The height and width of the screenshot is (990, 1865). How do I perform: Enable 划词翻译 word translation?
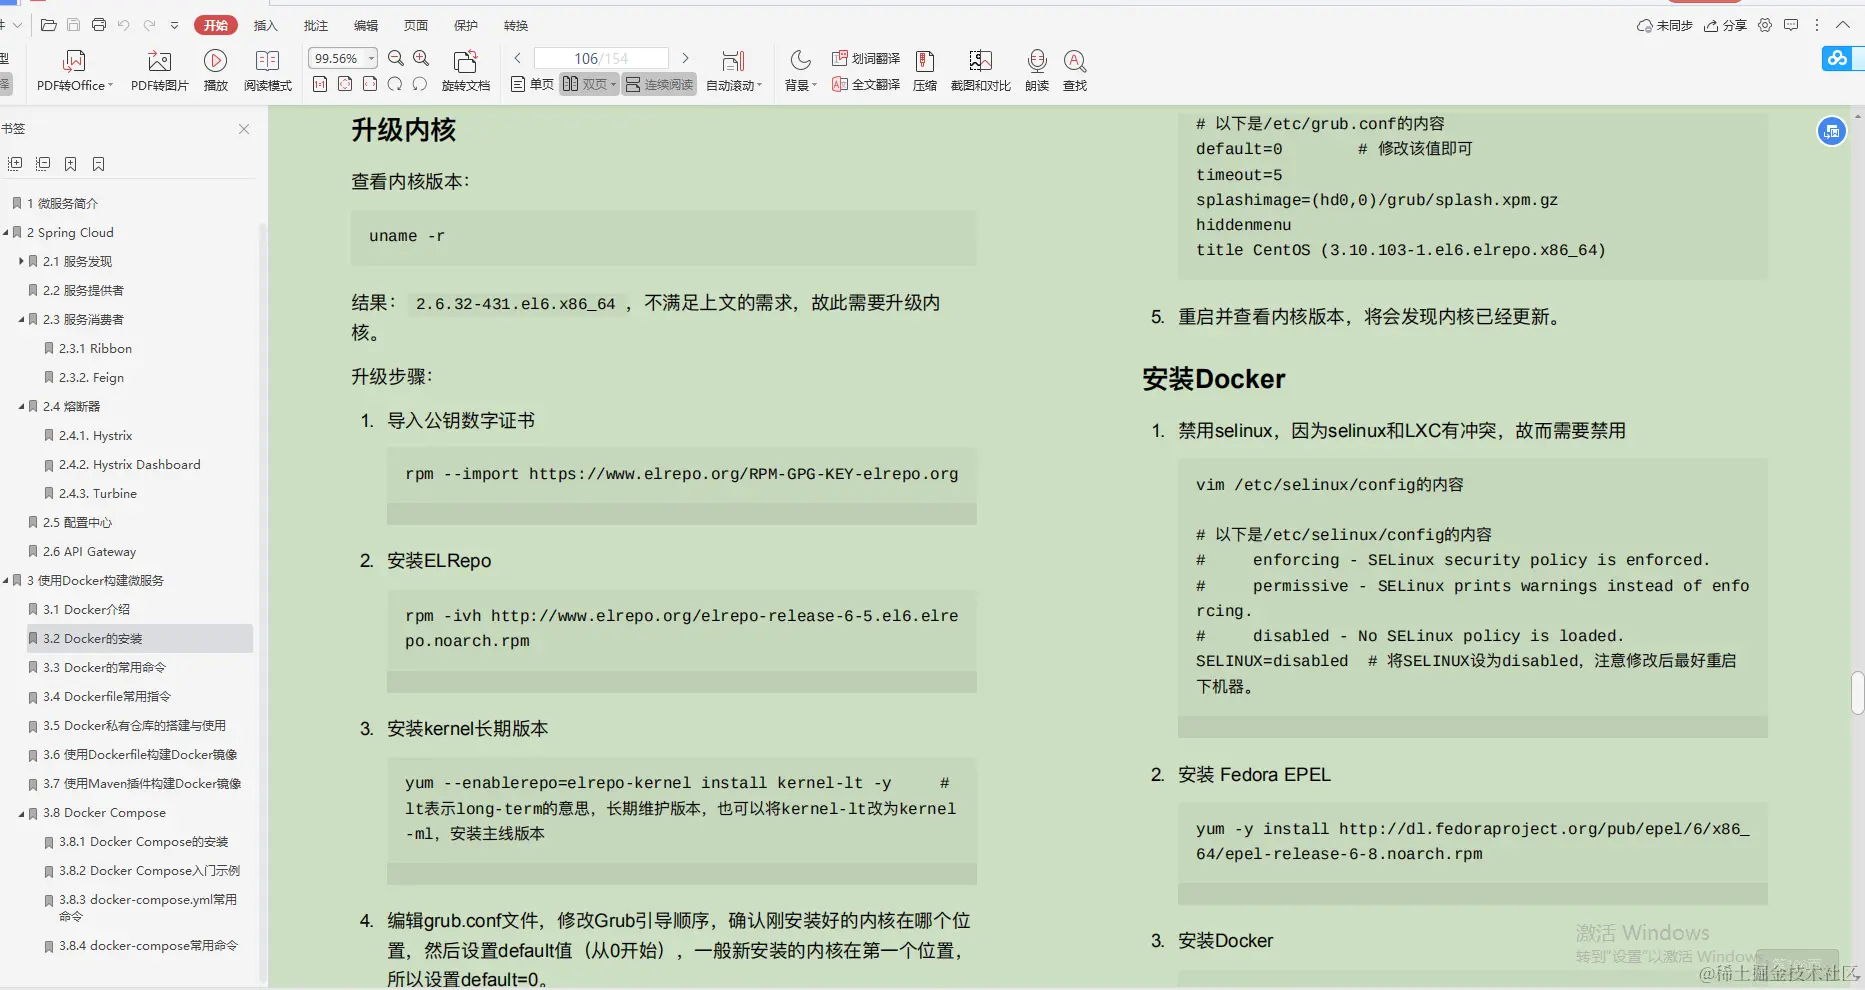click(x=866, y=58)
